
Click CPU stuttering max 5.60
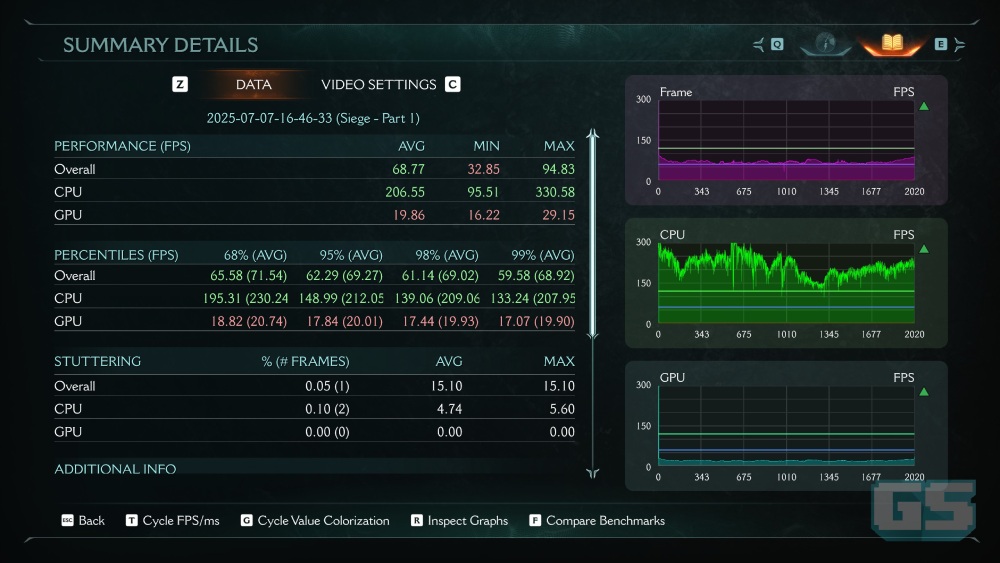point(562,409)
